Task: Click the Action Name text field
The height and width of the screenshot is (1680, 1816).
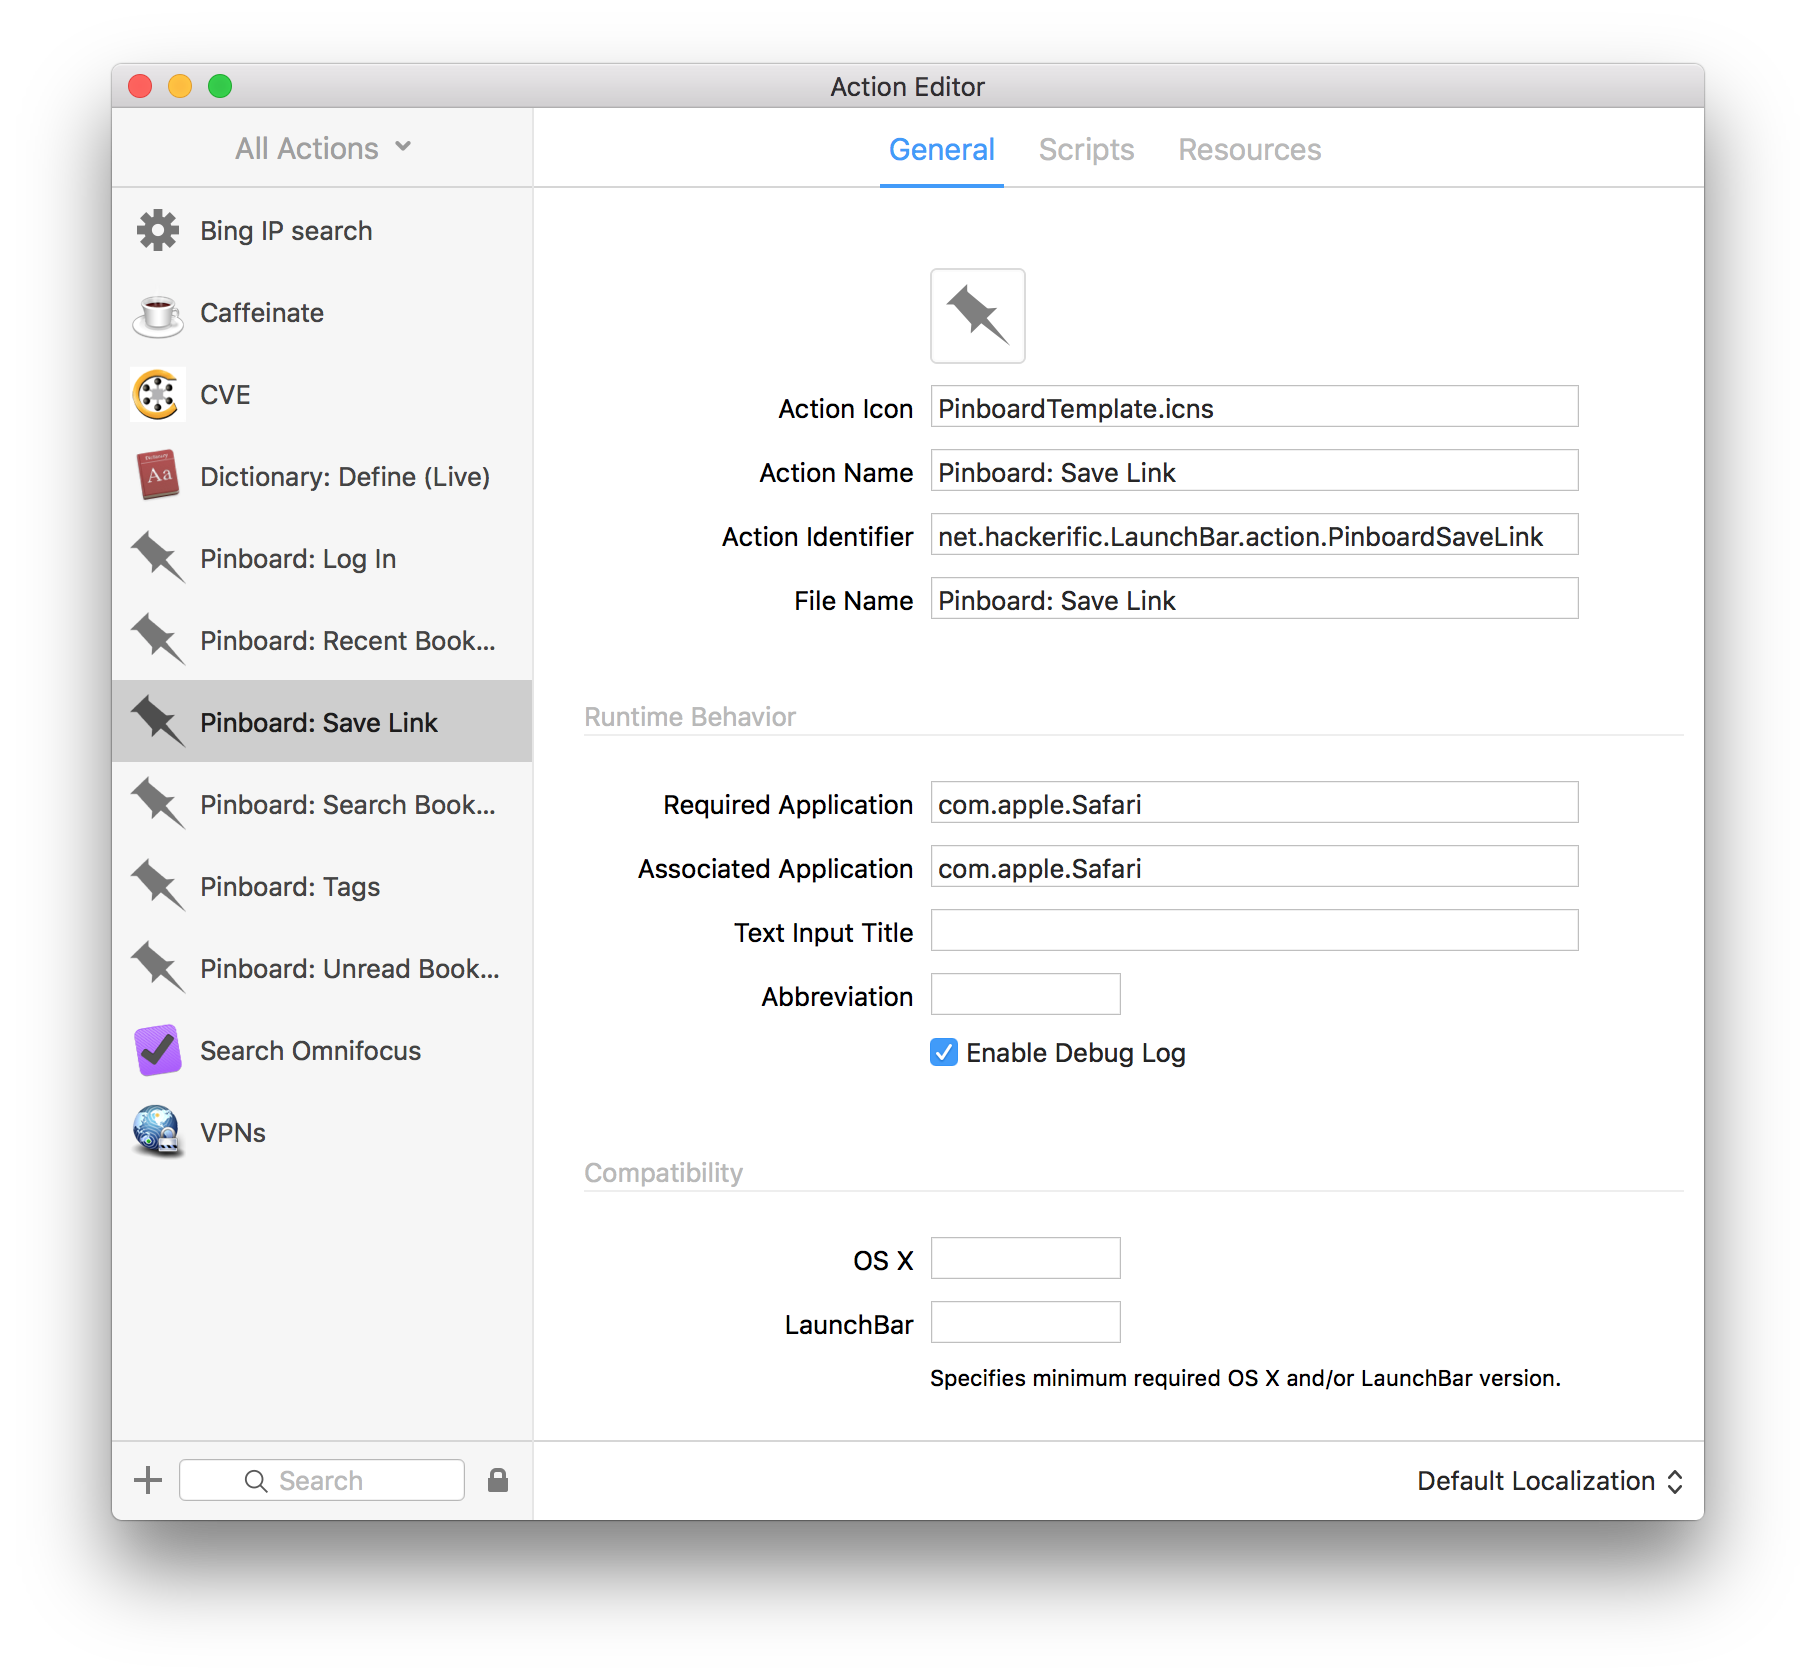Action: coord(1254,471)
